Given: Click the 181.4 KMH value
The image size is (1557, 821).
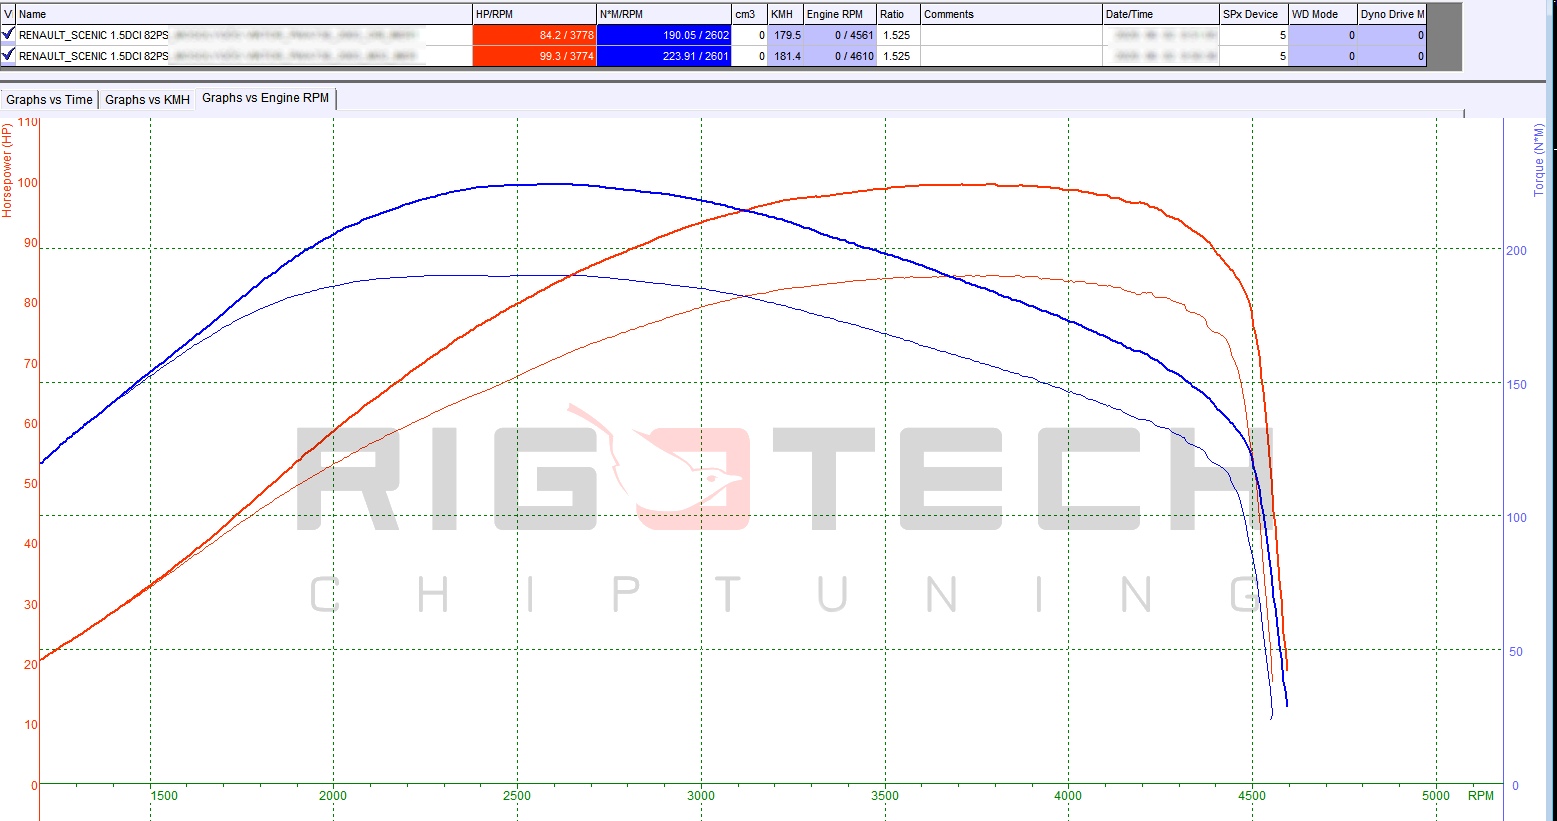Looking at the screenshot, I should coord(785,56).
